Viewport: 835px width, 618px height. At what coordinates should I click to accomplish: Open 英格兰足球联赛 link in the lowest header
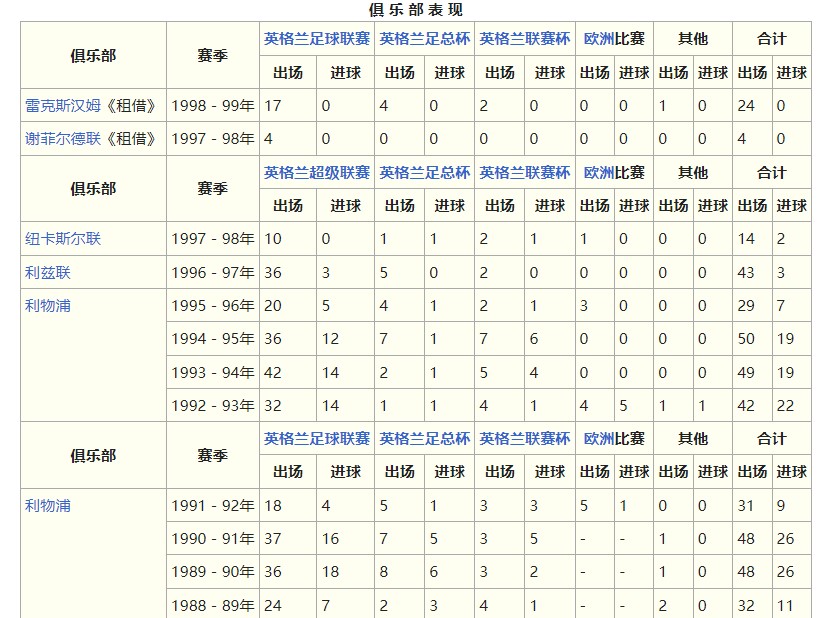[317, 439]
